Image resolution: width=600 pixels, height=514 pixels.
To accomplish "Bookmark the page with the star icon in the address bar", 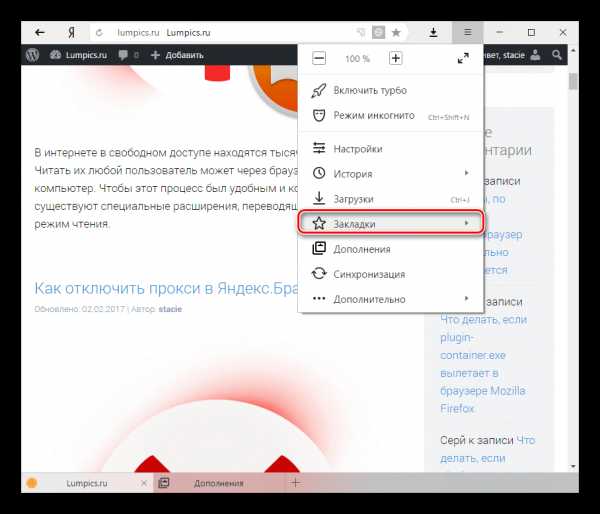I will 396,33.
